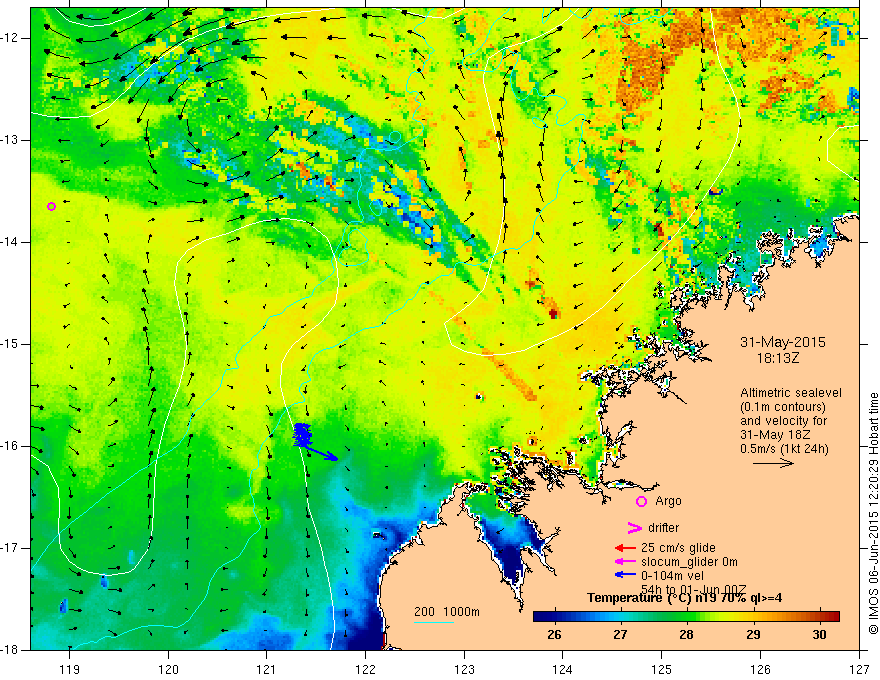
Task: Click the colorbar tick label 27
Action: [620, 635]
